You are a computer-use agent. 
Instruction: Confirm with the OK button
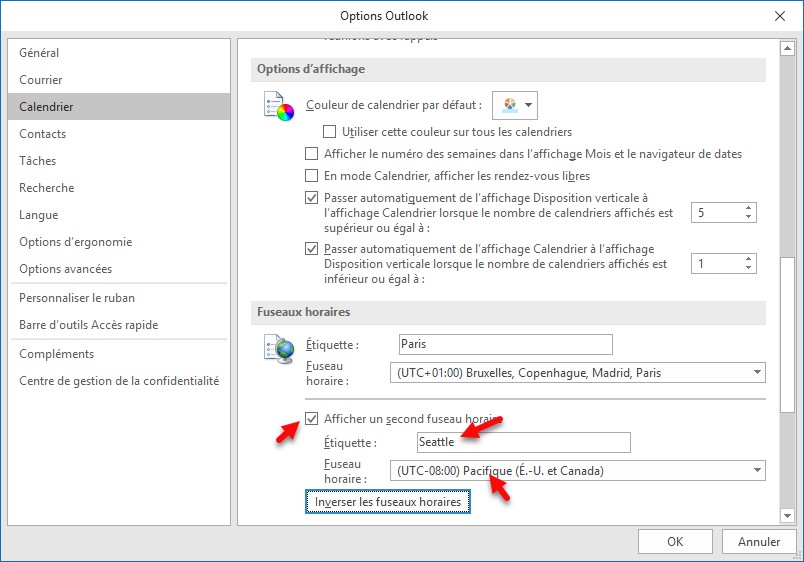675,541
